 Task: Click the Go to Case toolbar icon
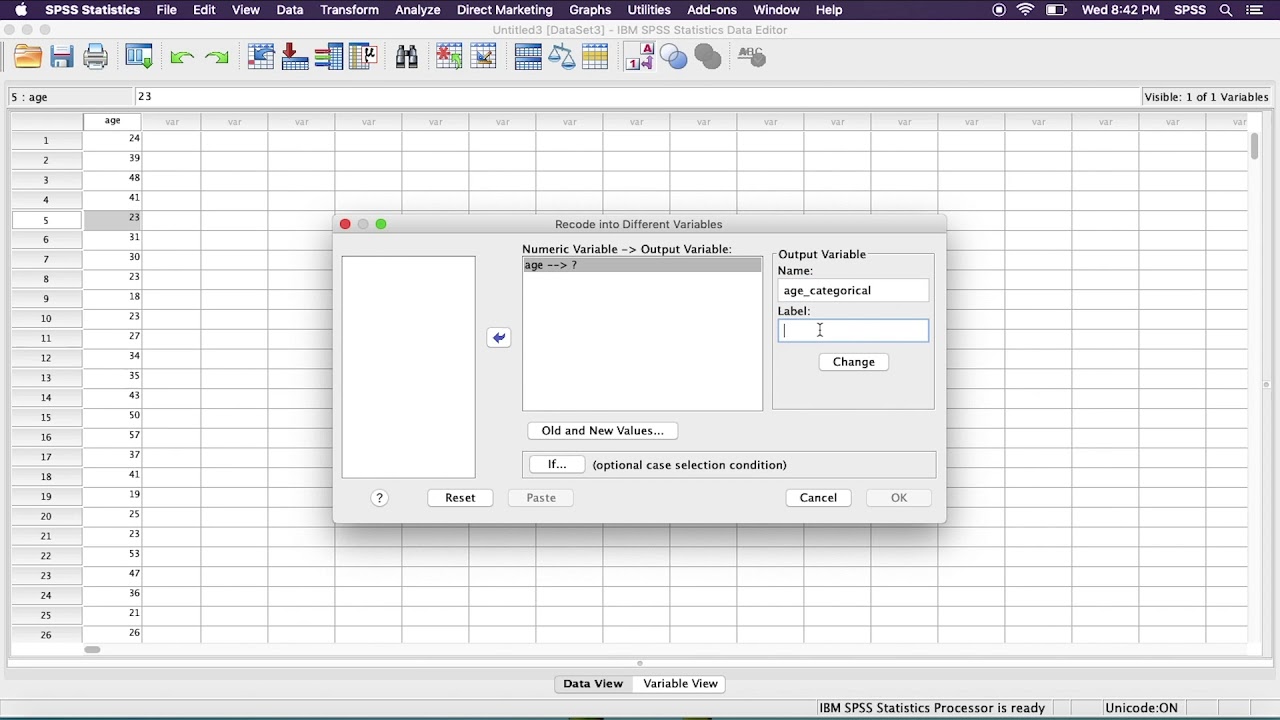point(261,57)
